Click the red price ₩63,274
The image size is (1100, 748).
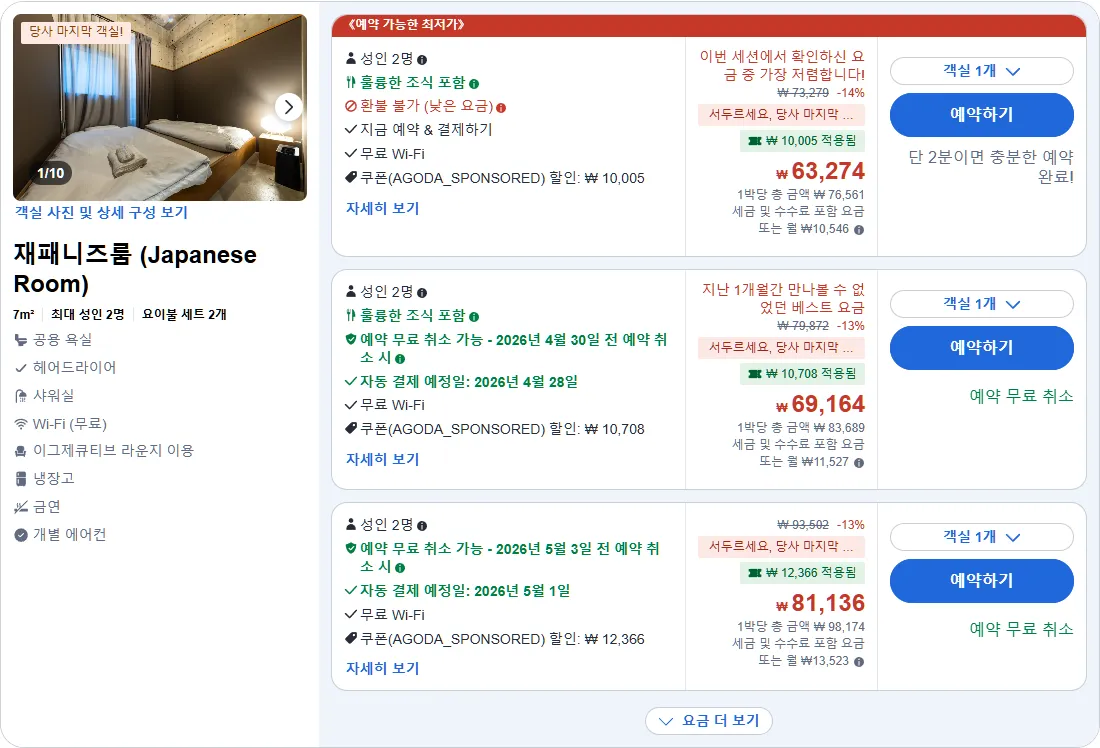pos(820,171)
